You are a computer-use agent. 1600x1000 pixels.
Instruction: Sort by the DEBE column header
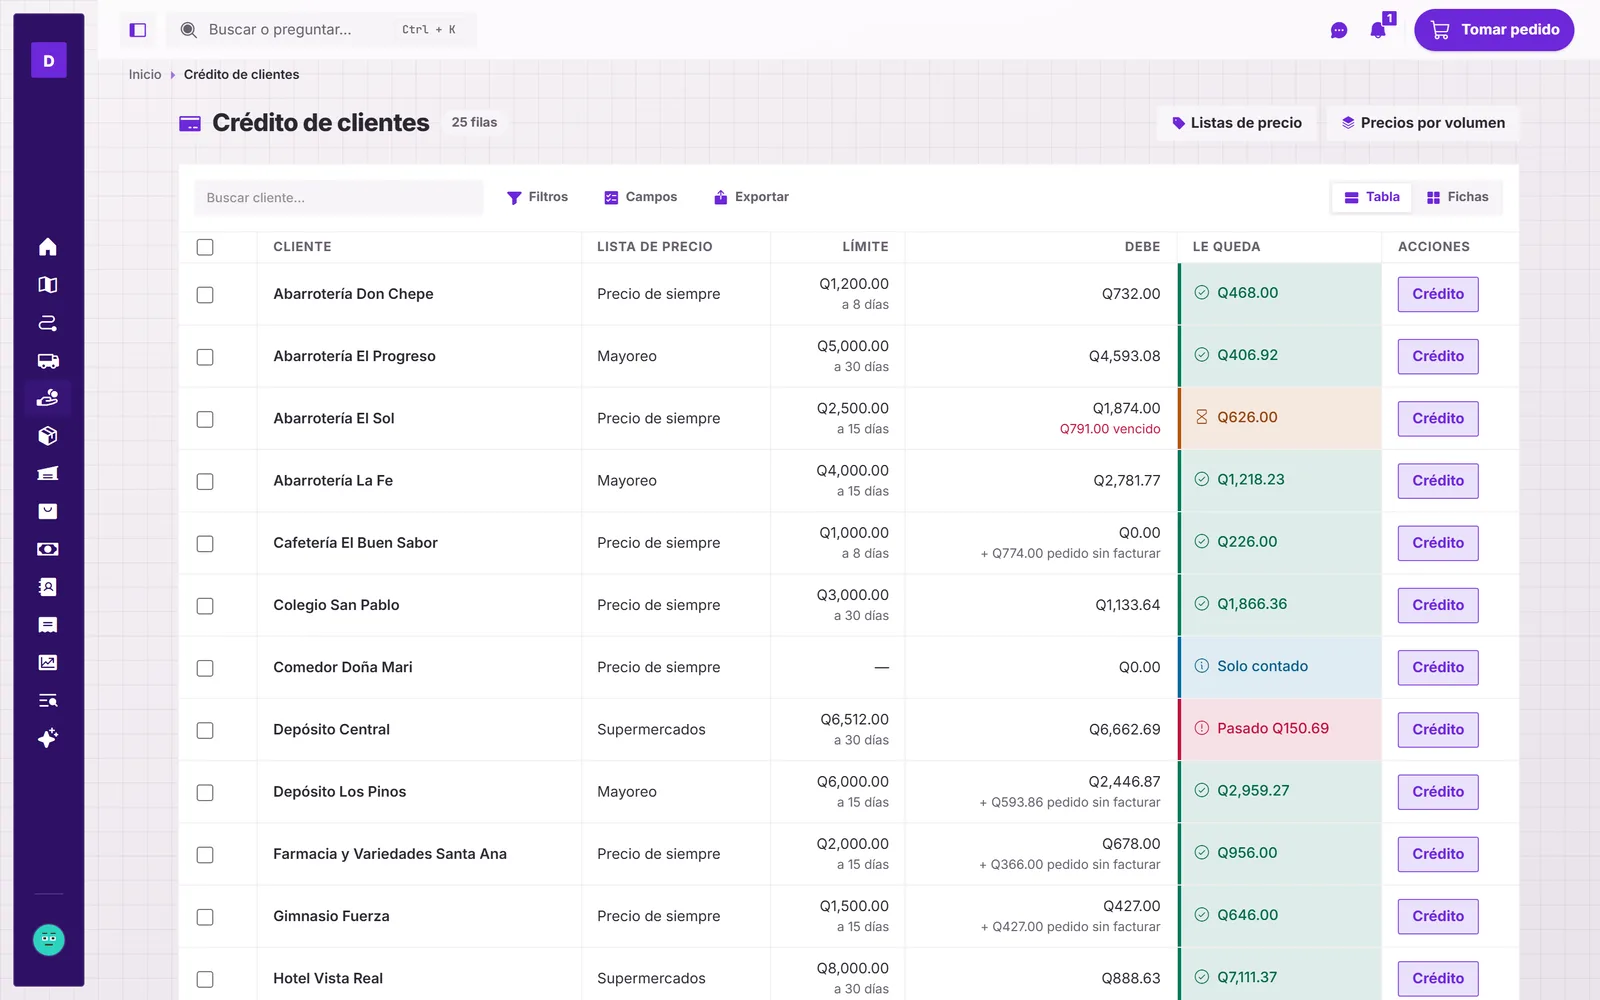coord(1142,247)
